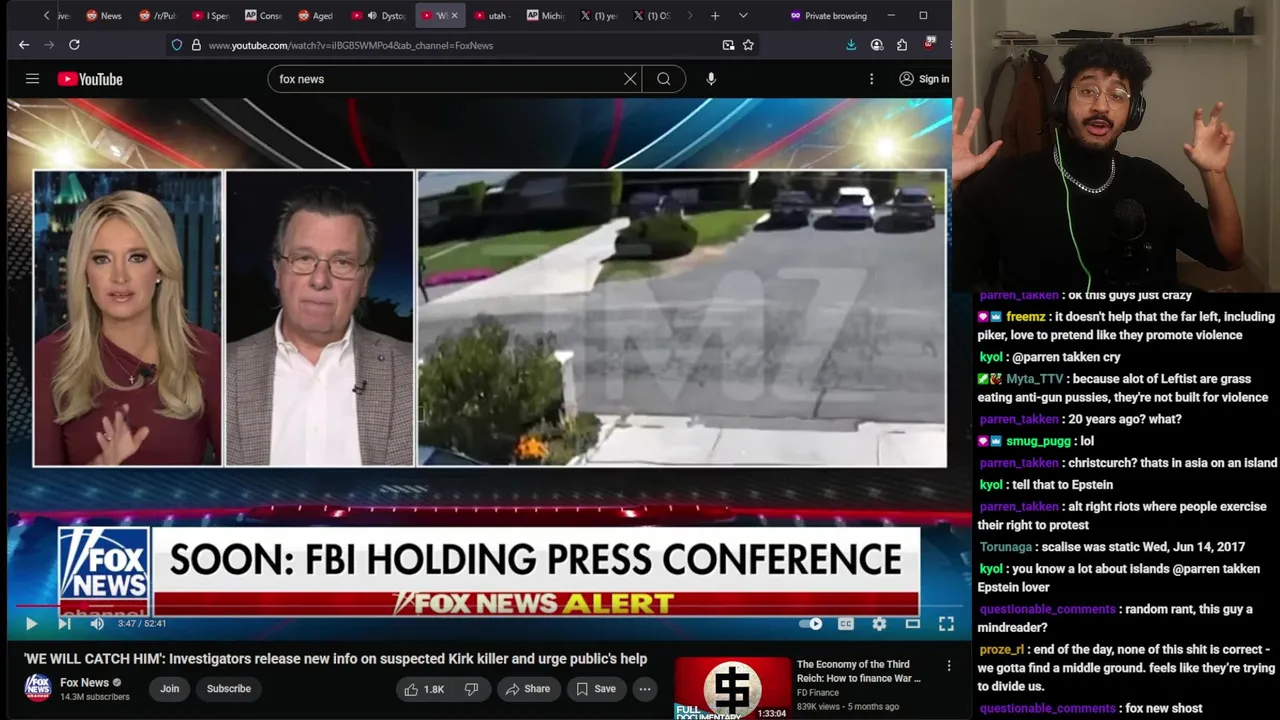Toggle closed captions on the video
Image resolution: width=1280 pixels, height=720 pixels.
[846, 624]
